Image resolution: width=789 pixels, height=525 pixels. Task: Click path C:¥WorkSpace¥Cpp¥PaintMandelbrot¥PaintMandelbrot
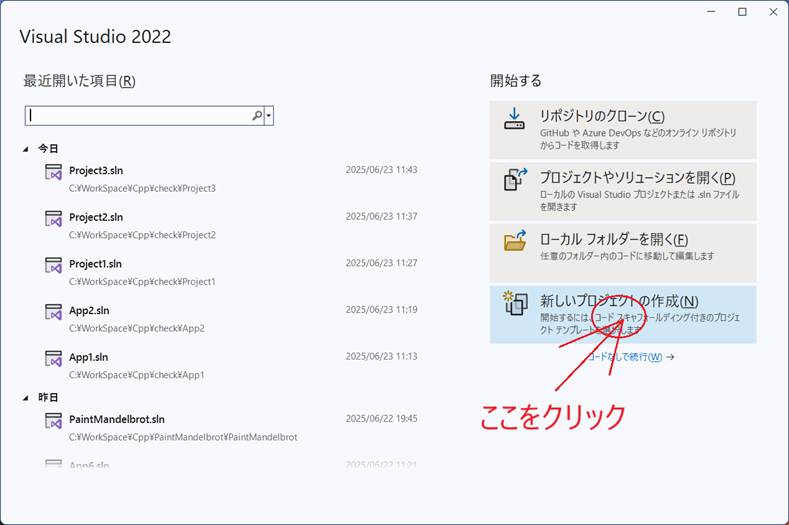click(x=183, y=437)
